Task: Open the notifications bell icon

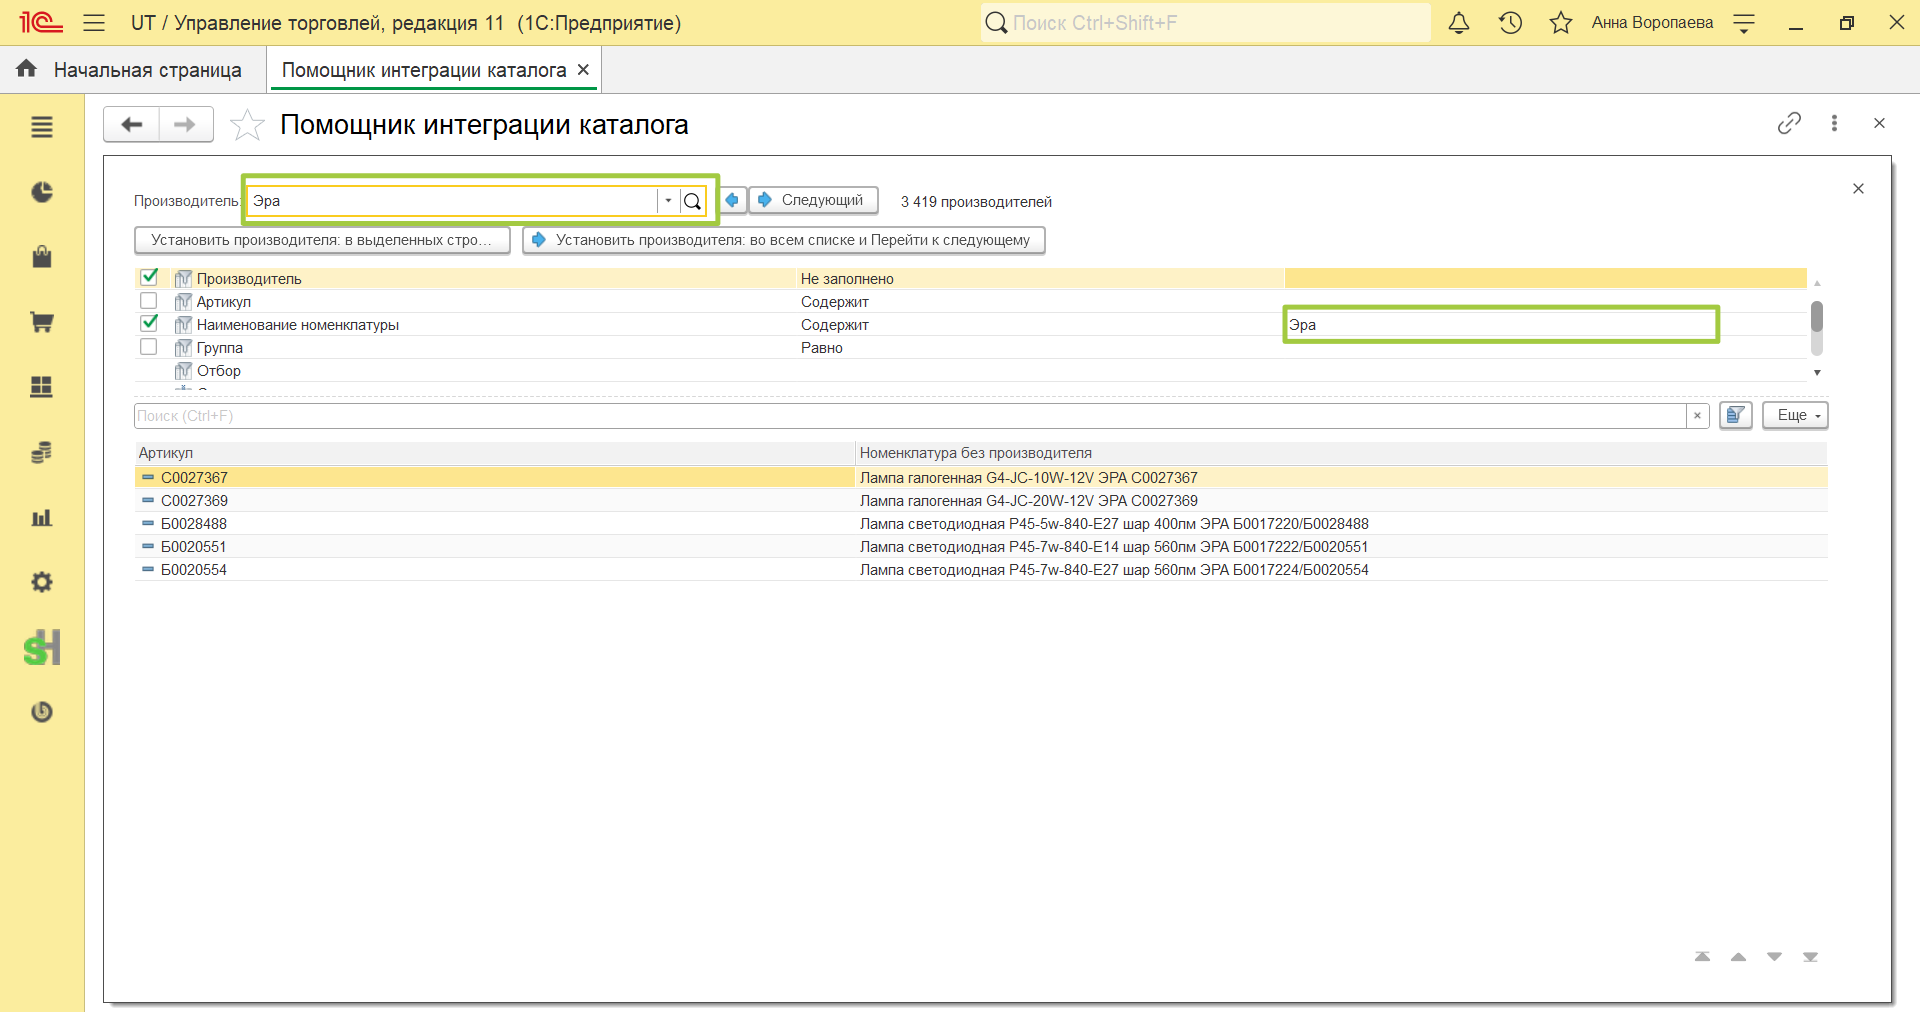Action: click(x=1459, y=22)
